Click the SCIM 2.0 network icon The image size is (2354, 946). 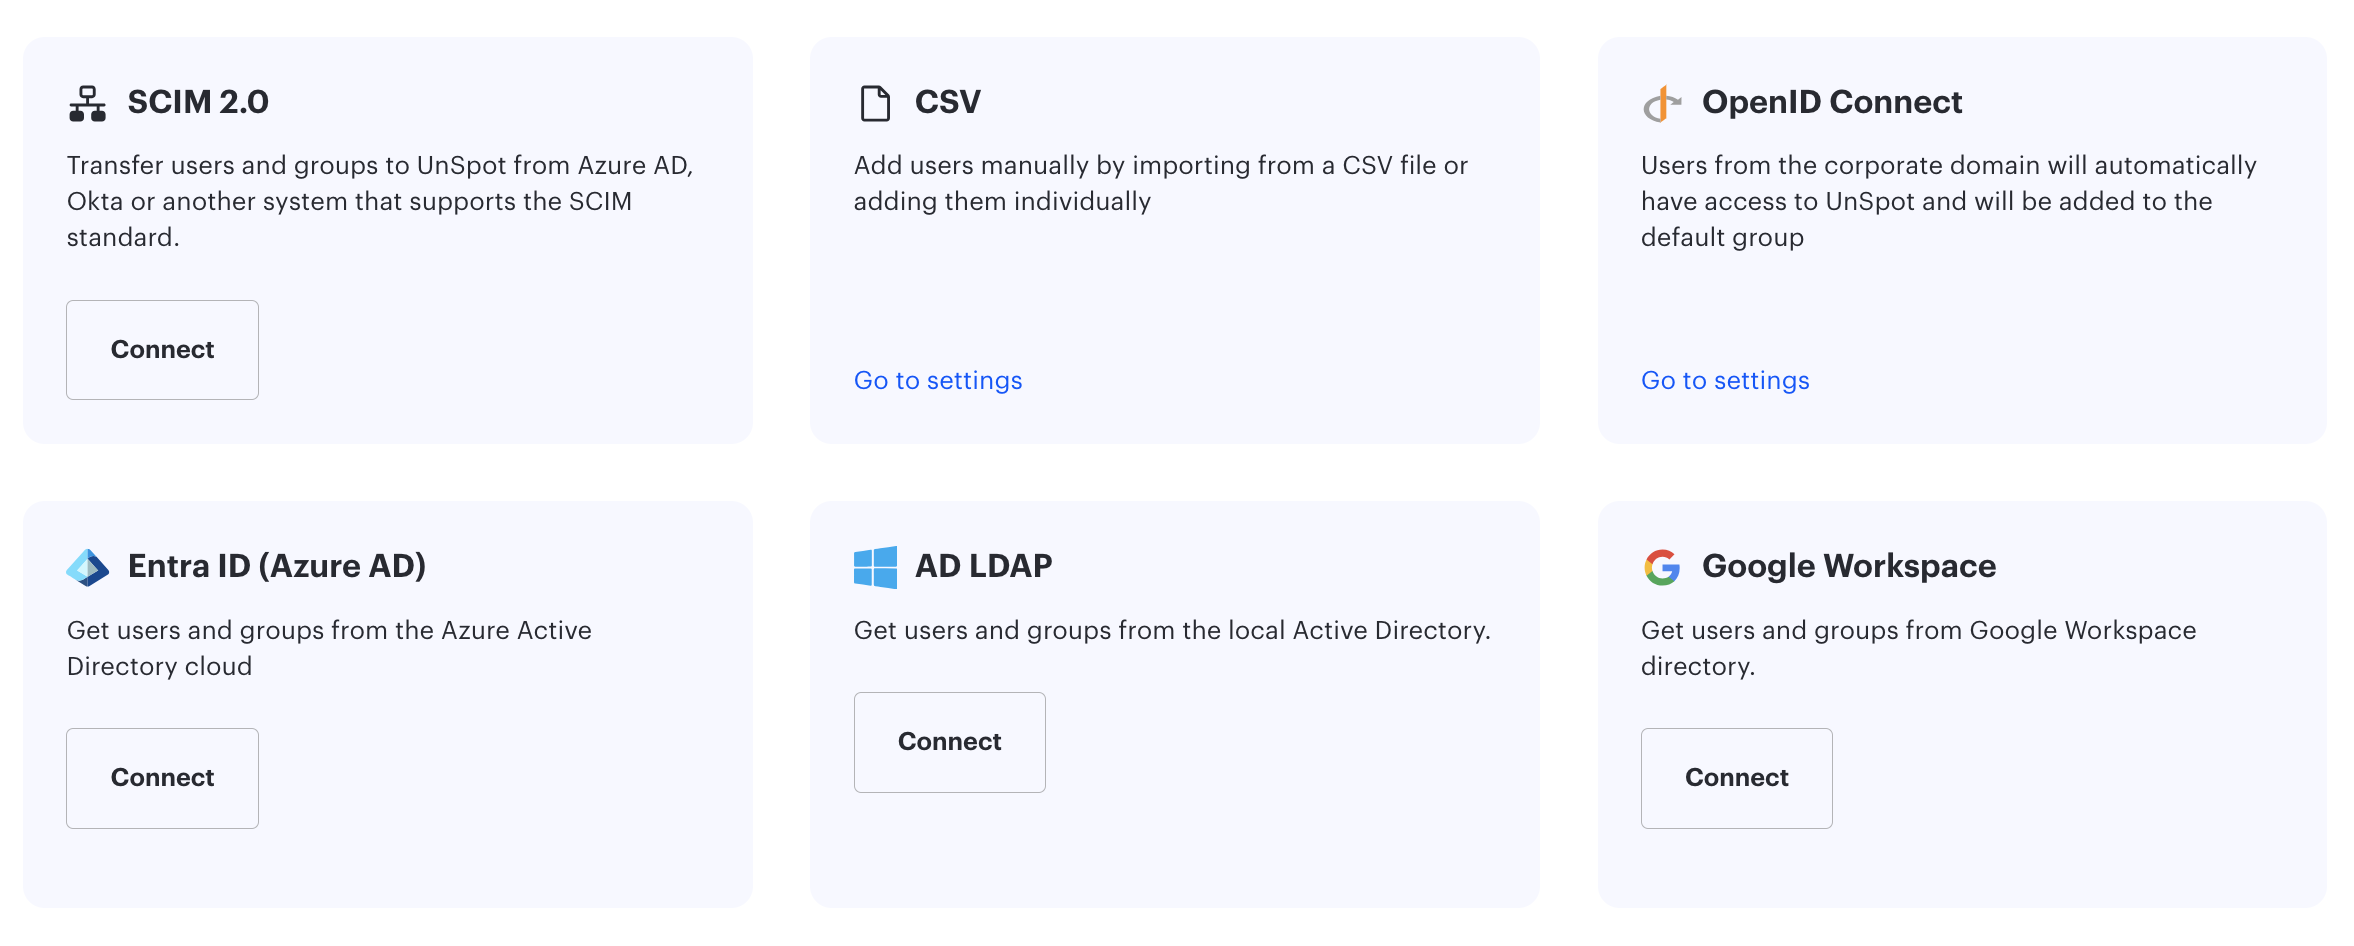[87, 103]
